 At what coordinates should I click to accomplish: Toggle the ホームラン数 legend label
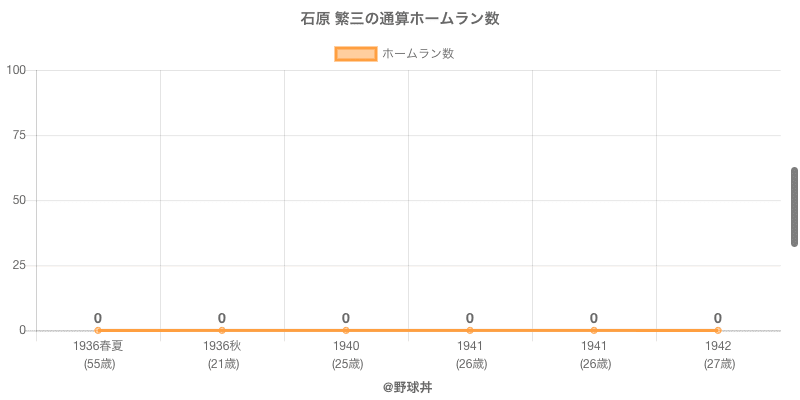(418, 54)
